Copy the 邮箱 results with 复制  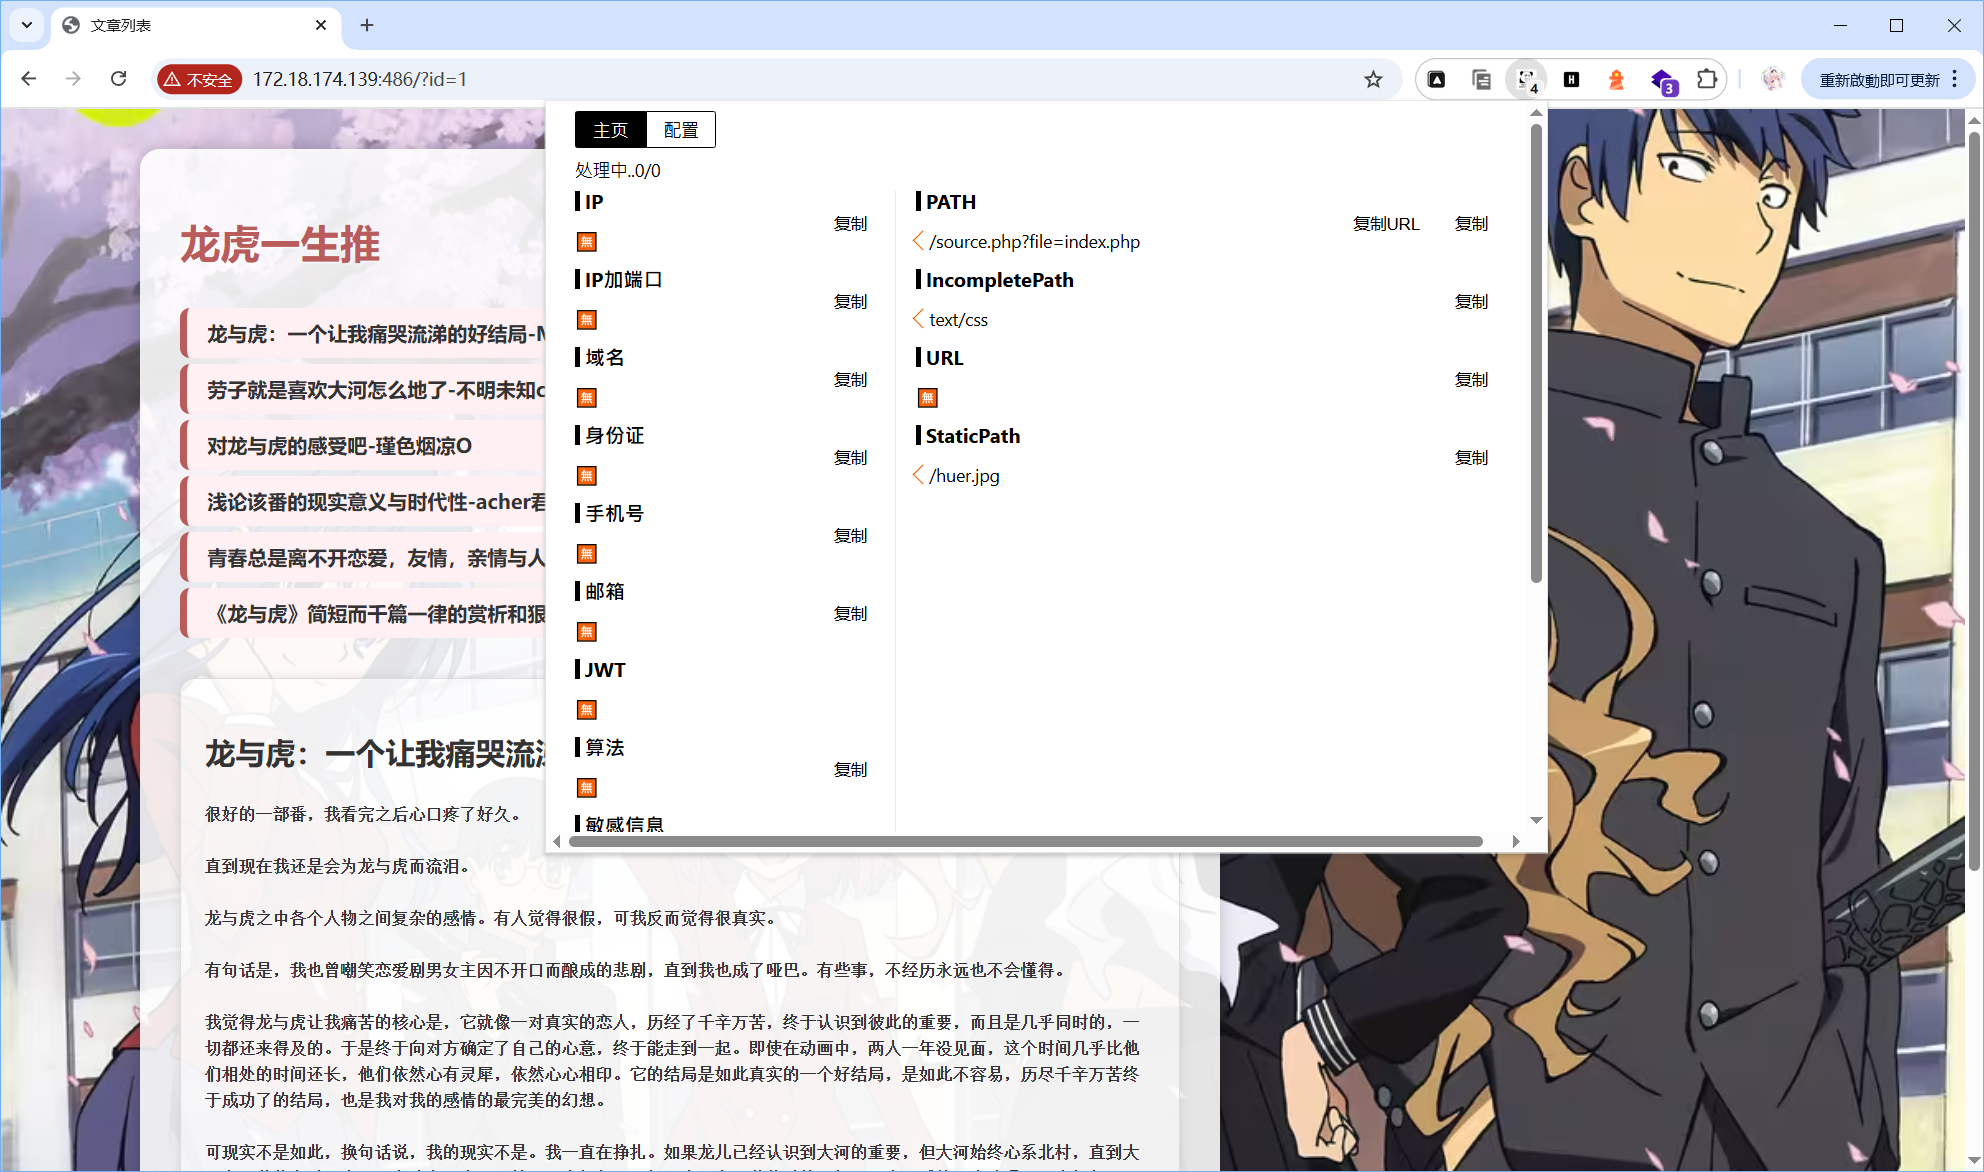coord(850,614)
